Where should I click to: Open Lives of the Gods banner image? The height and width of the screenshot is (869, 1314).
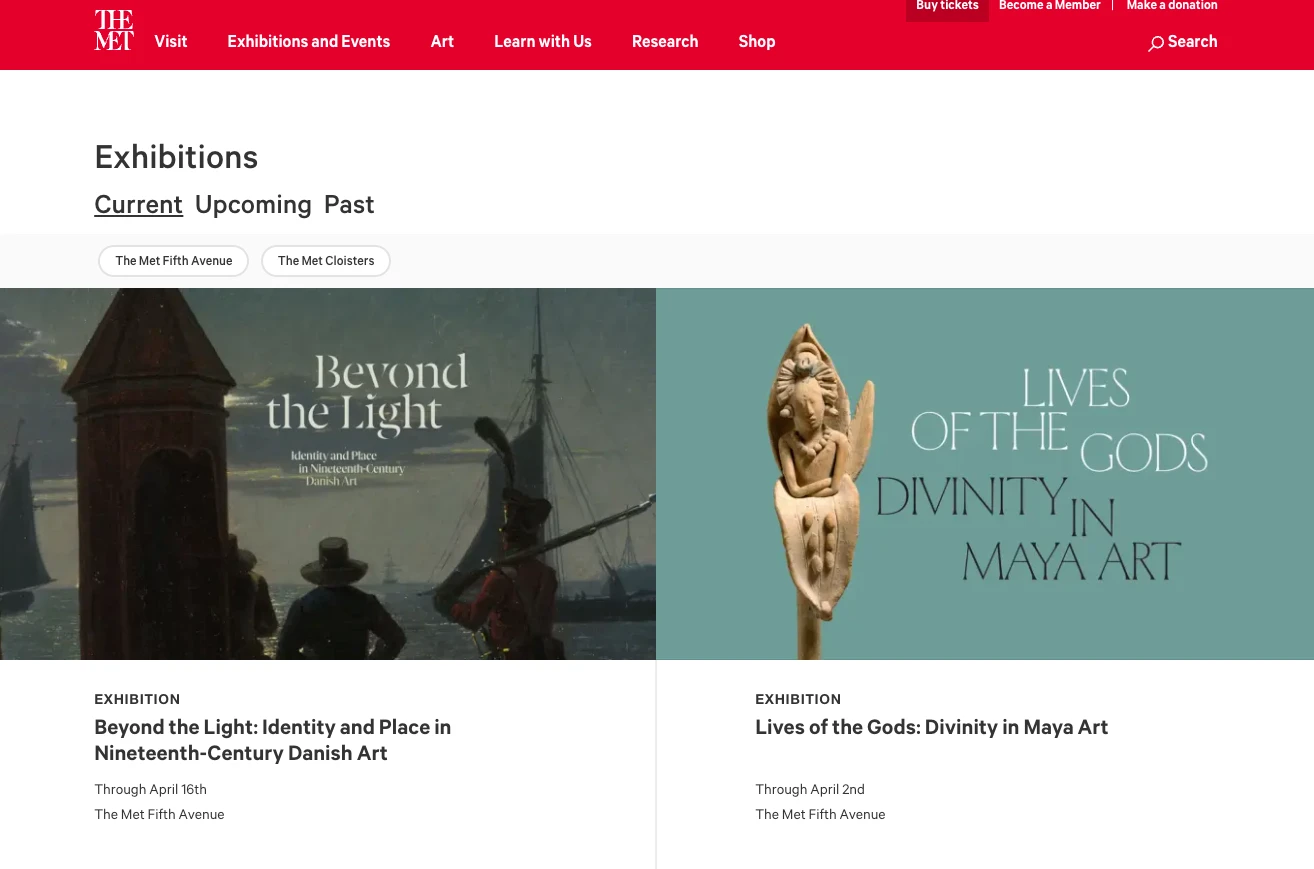985,474
